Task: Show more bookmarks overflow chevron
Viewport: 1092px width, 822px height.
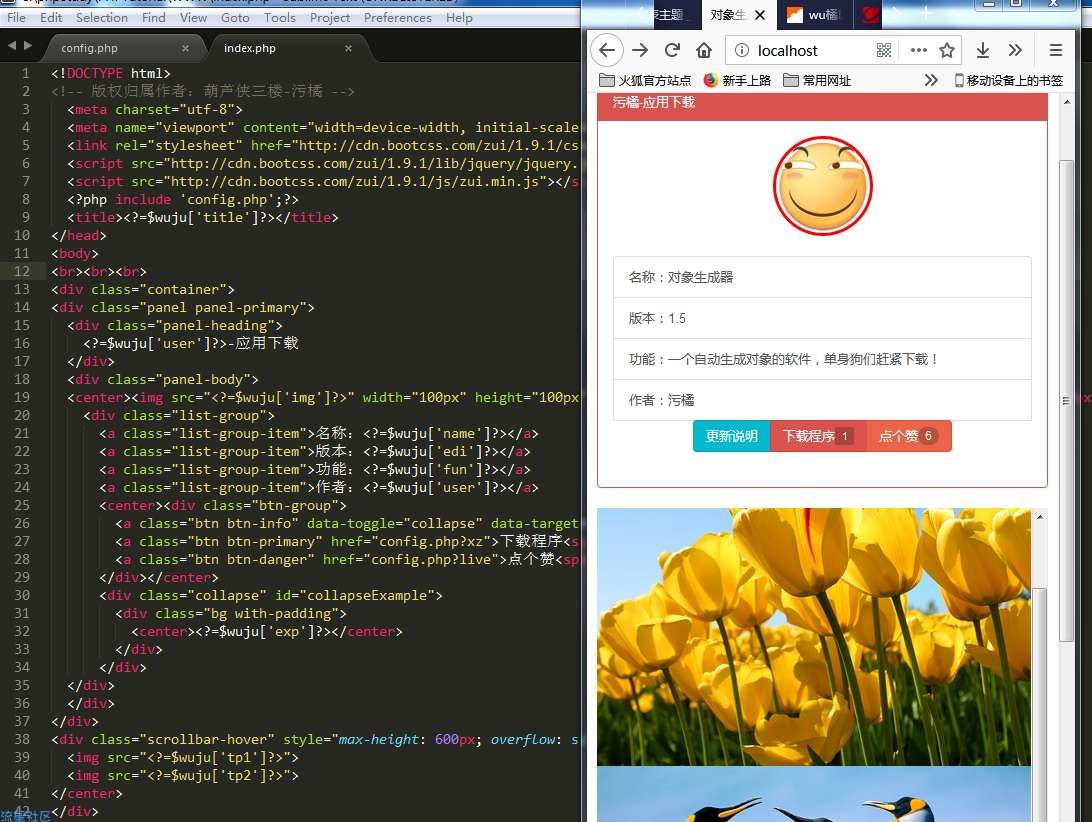Action: [930, 80]
